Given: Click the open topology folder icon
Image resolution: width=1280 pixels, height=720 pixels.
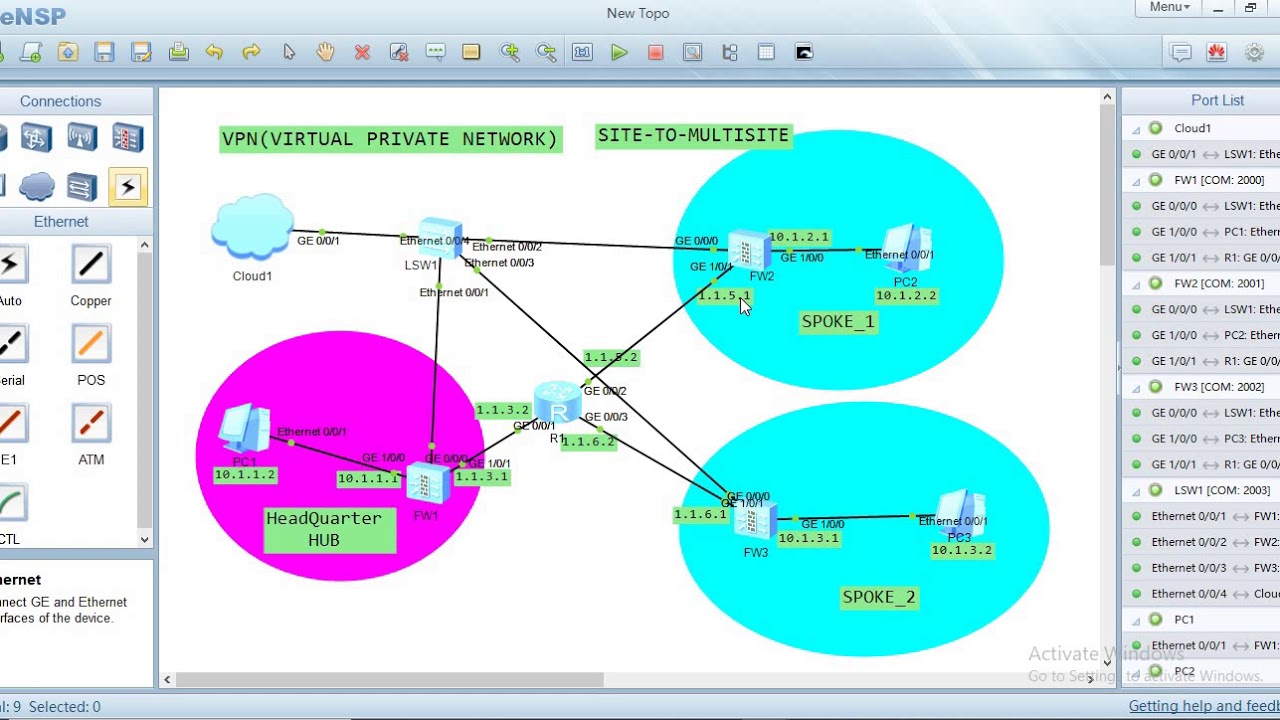Looking at the screenshot, I should pos(68,52).
